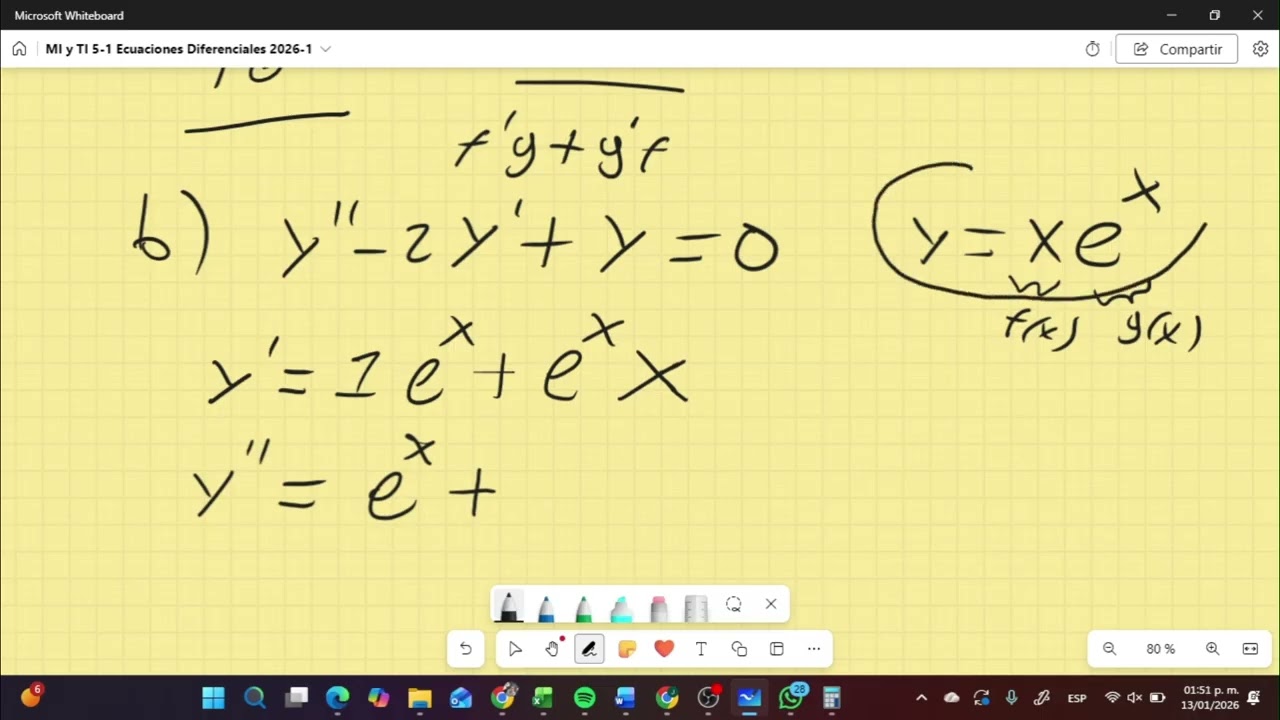Viewport: 1280px width, 720px height.
Task: Switch to the Select pointer tool
Action: click(x=515, y=649)
